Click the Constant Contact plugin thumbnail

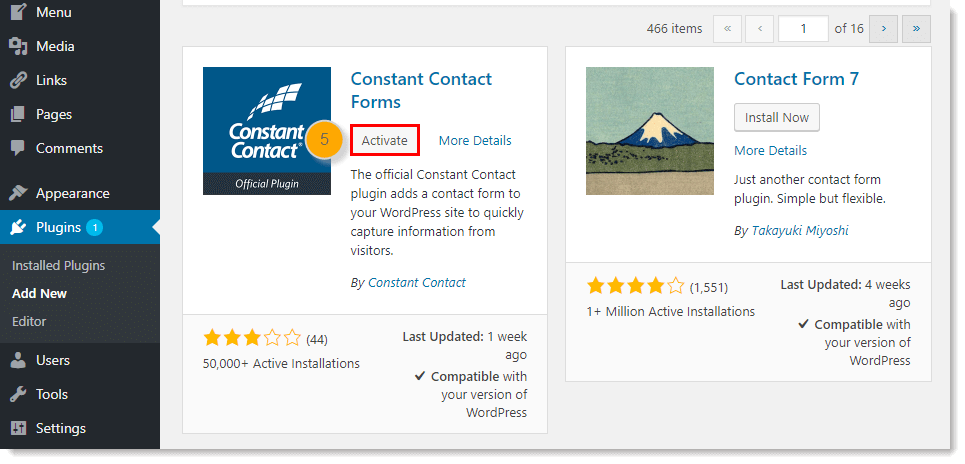click(267, 131)
